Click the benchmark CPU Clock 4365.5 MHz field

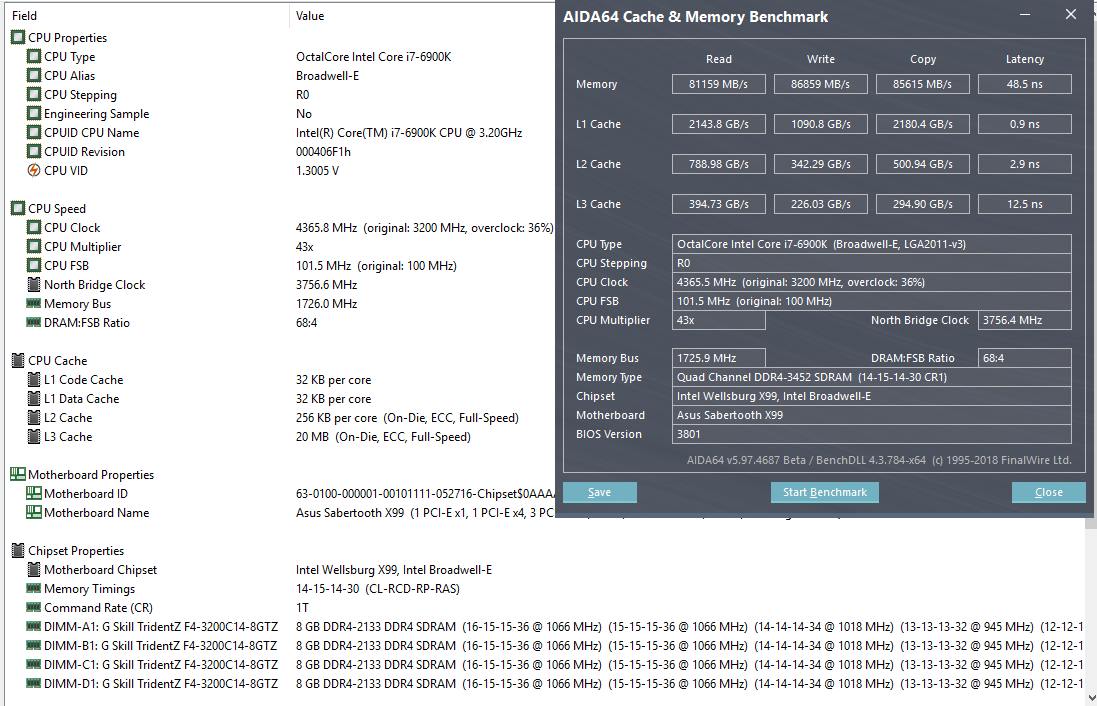click(x=872, y=282)
